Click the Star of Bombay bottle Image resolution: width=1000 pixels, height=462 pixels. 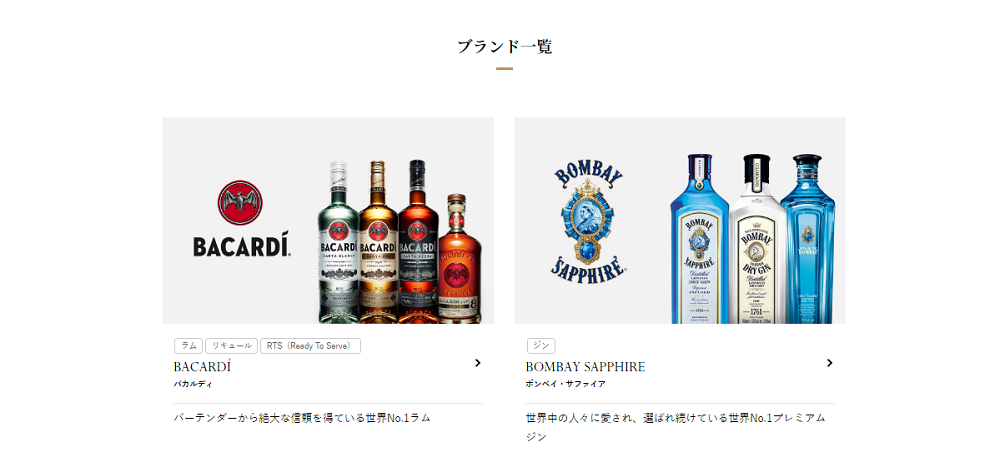807,239
